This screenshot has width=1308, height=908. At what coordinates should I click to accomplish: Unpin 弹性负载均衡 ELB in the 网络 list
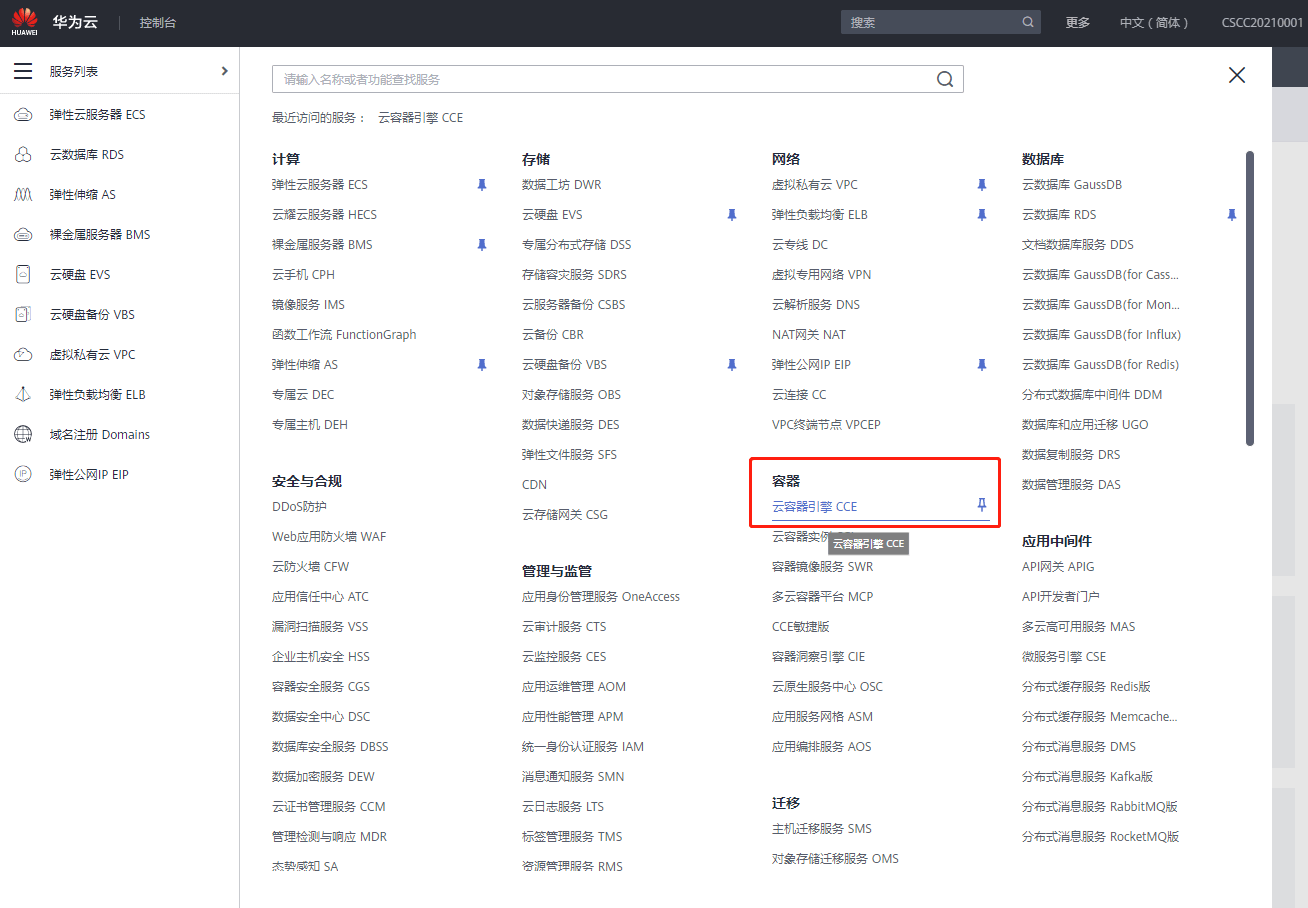click(982, 215)
